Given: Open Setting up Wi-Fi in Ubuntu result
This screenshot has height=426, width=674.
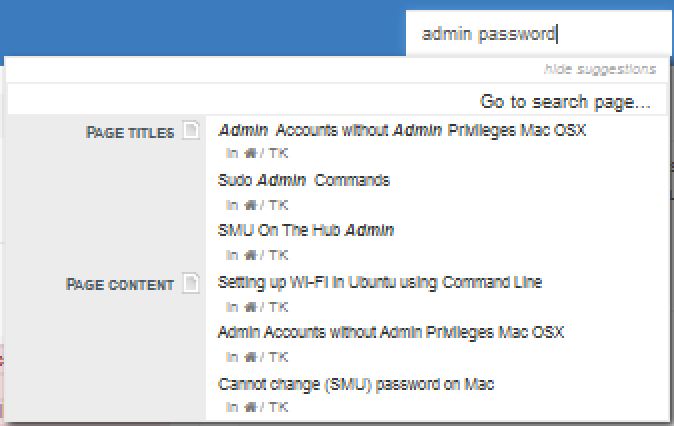Looking at the screenshot, I should [380, 283].
